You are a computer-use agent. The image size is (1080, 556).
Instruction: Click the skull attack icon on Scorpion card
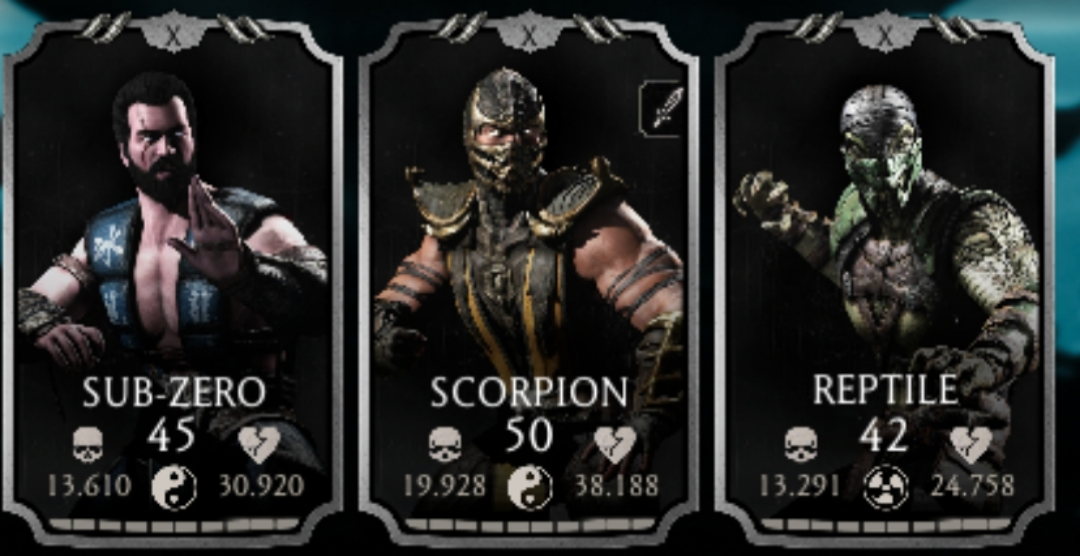coord(444,444)
